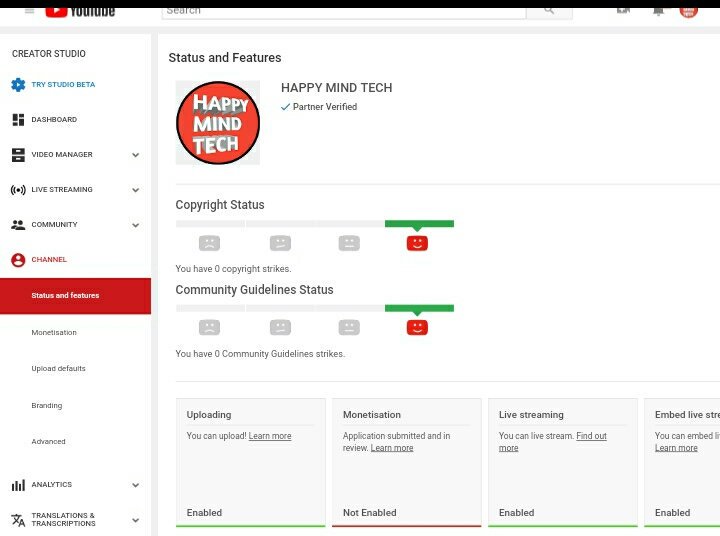Image resolution: width=720 pixels, height=536 pixels.
Task: Click green Community Guidelines Status bar segment
Action: coord(419,308)
